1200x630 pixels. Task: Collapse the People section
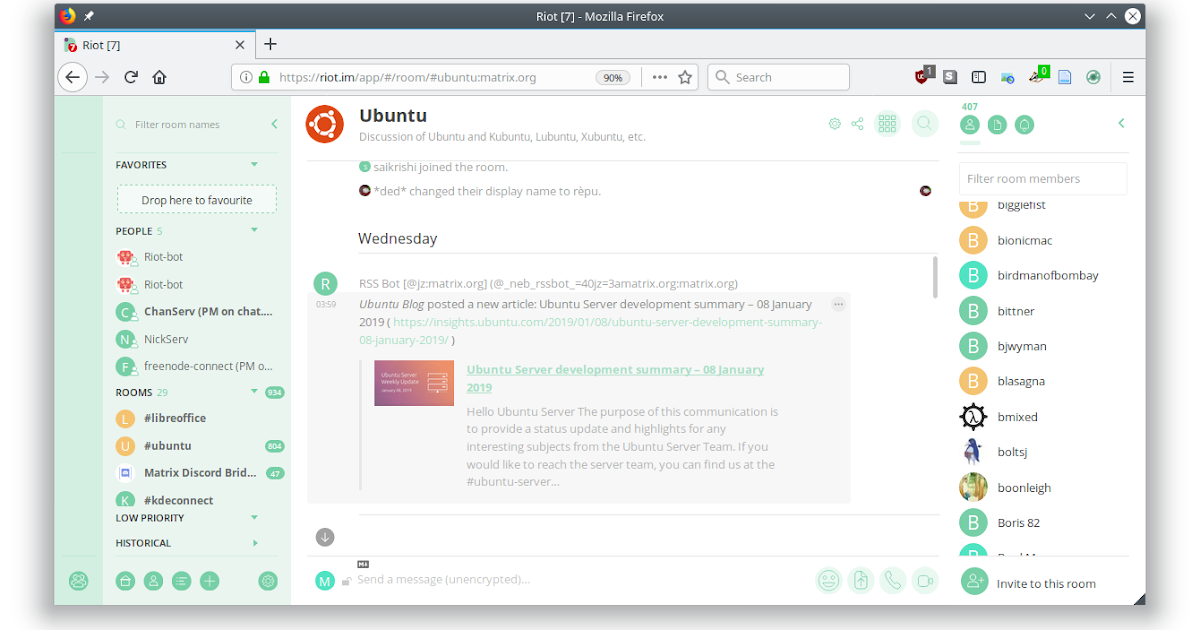tap(254, 230)
